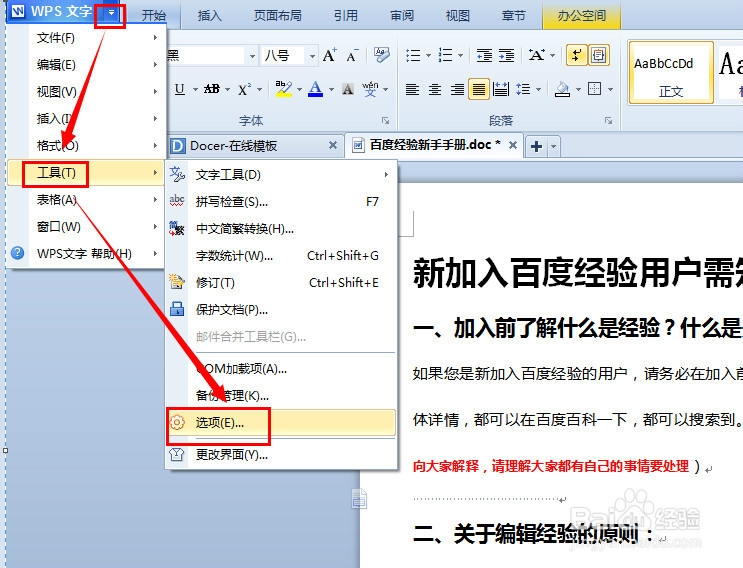Toggle show paragraph marks button
This screenshot has width=743, height=568.
(576, 55)
